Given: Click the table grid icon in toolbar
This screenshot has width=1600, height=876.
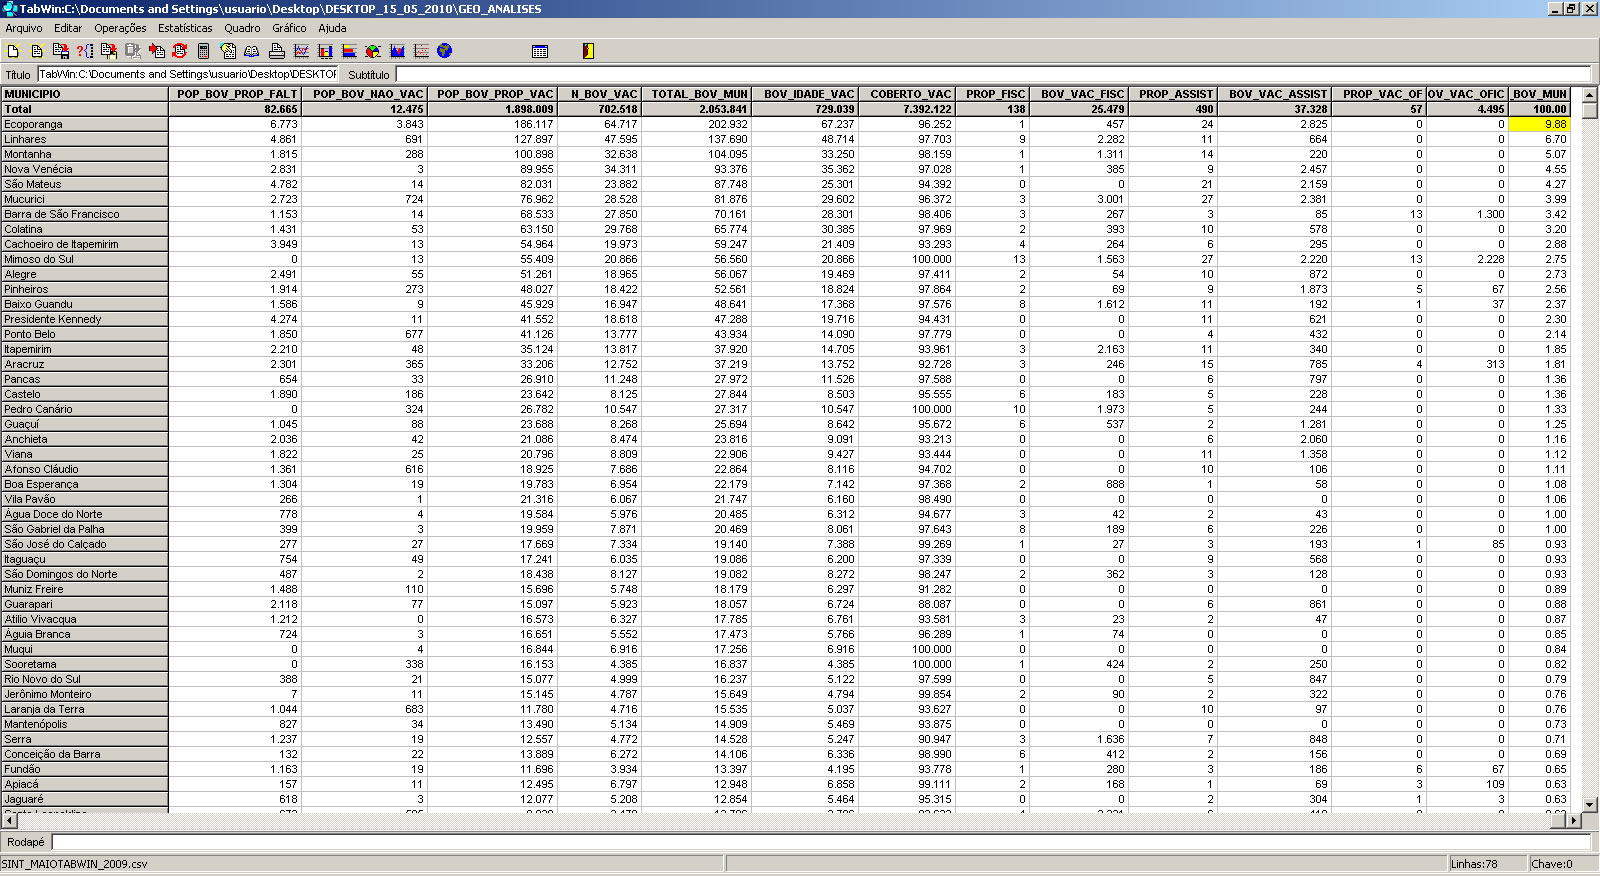Looking at the screenshot, I should (540, 51).
